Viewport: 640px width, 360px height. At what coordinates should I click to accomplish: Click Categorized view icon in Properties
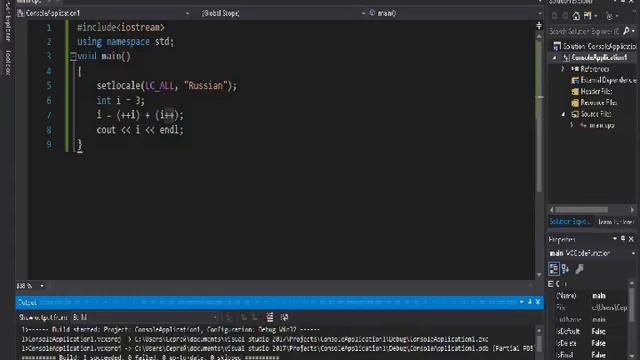554,269
